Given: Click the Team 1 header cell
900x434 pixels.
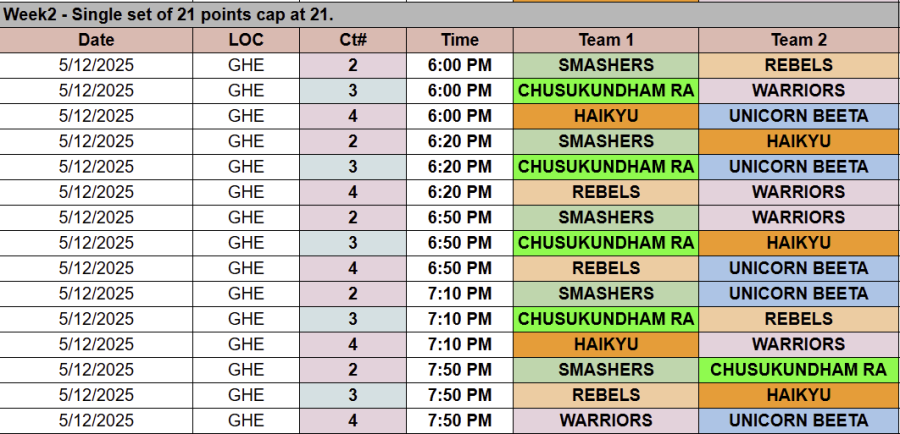Looking at the screenshot, I should point(606,40).
